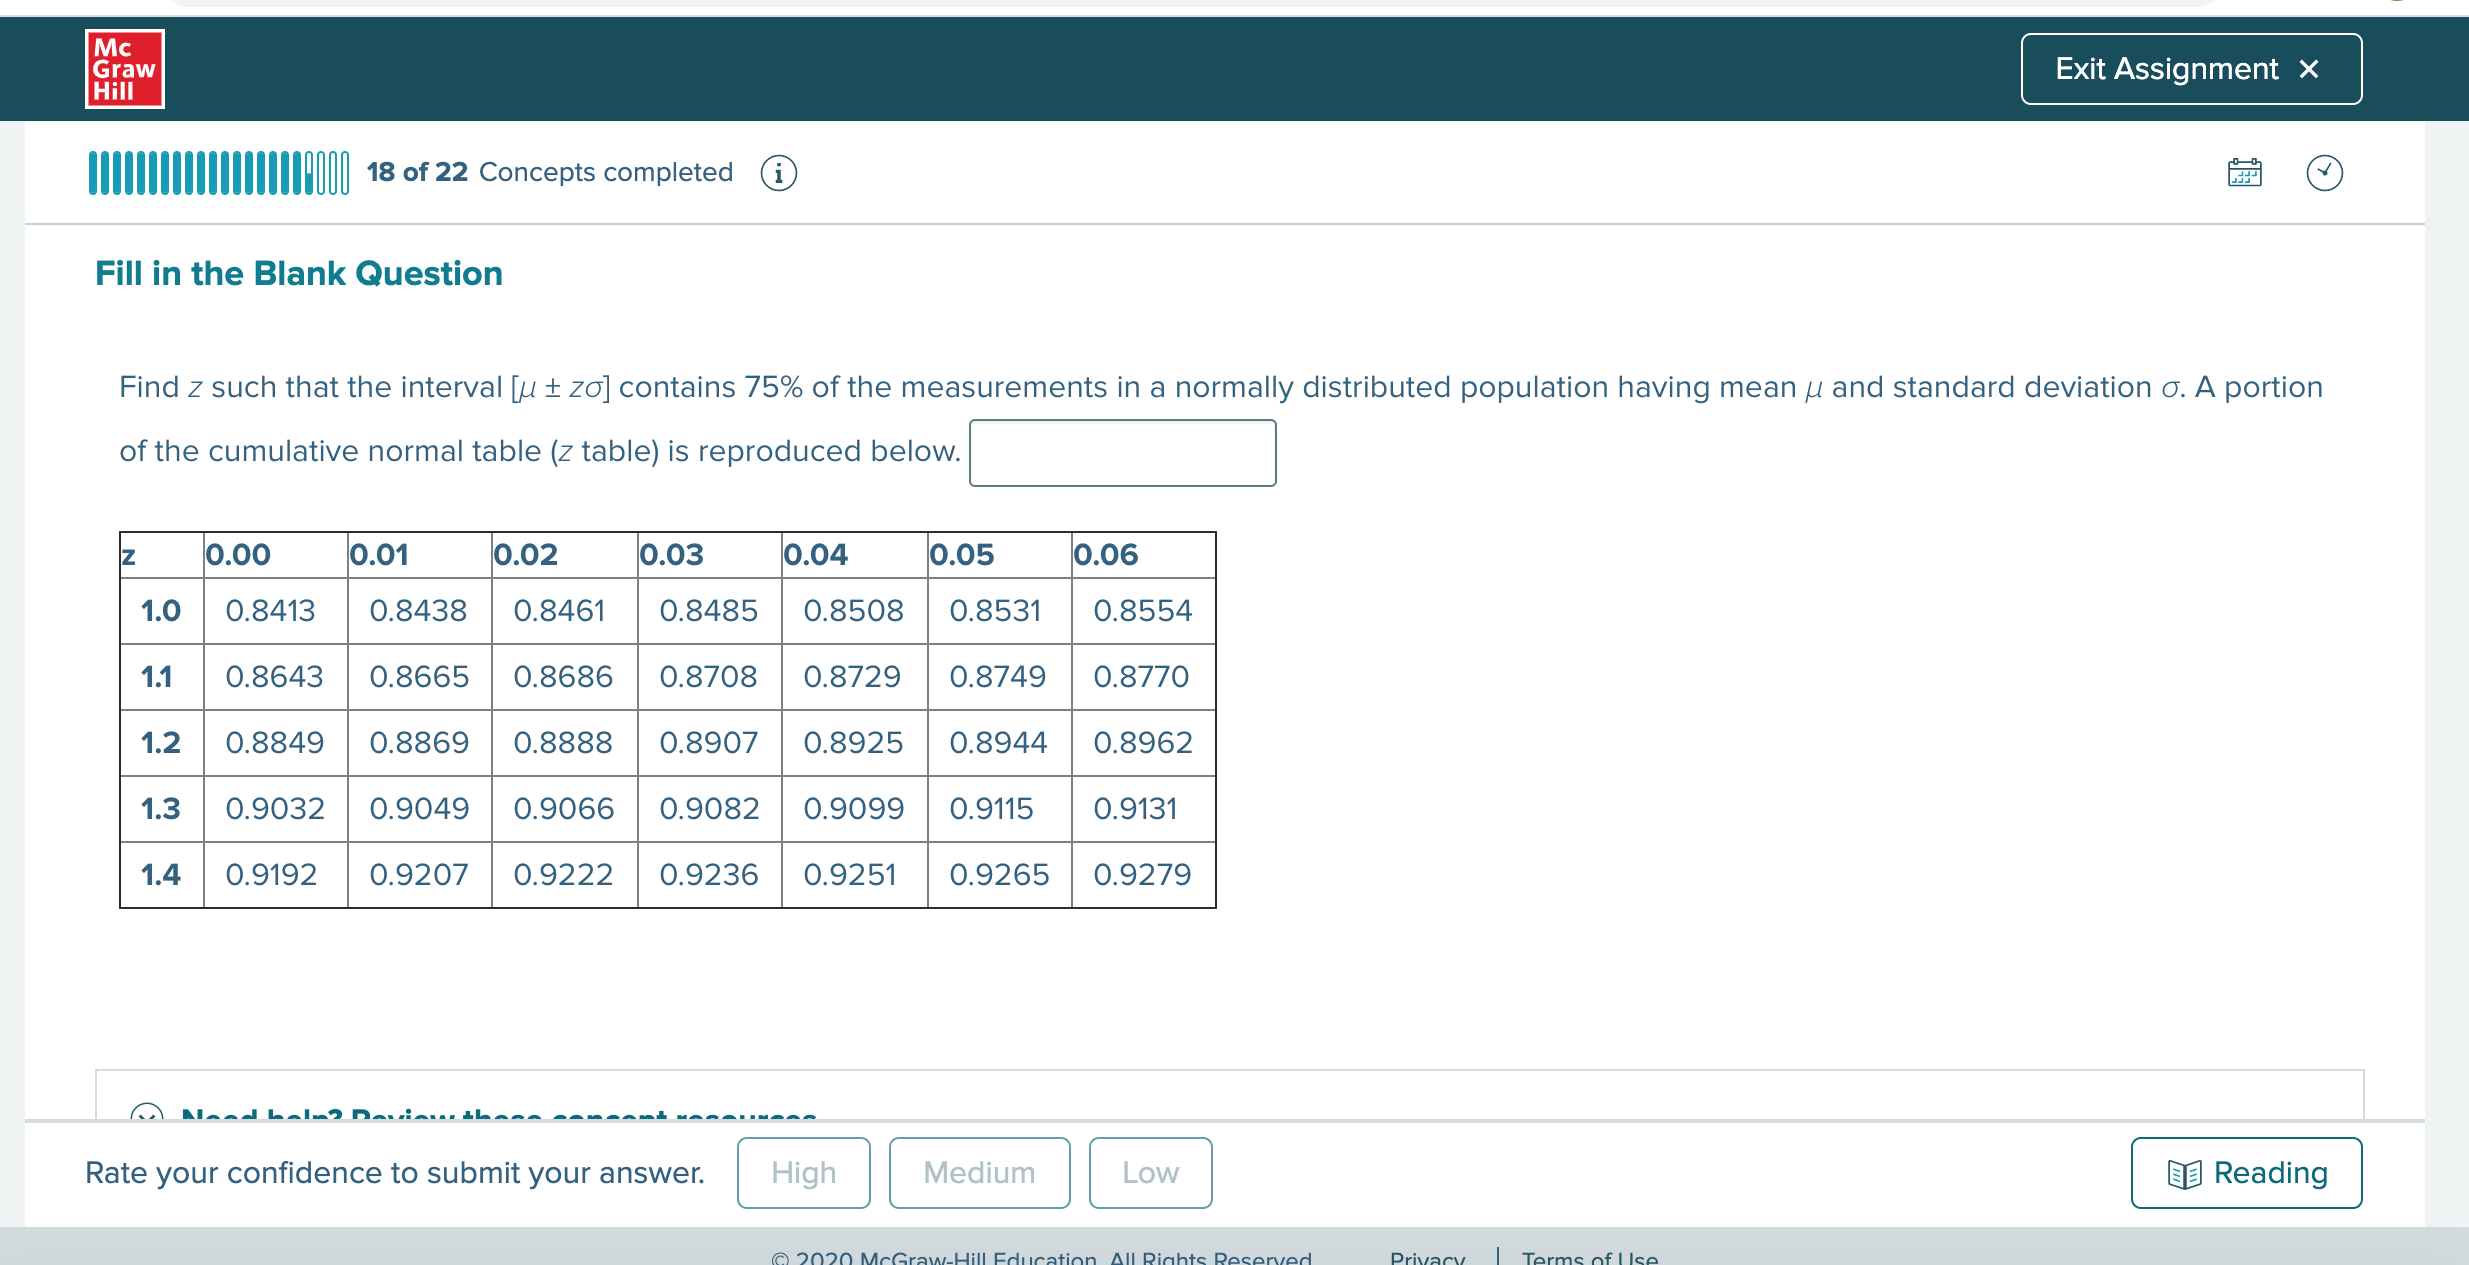The height and width of the screenshot is (1265, 2469).
Task: Click the Fill in the Blank Question heading
Action: click(298, 273)
